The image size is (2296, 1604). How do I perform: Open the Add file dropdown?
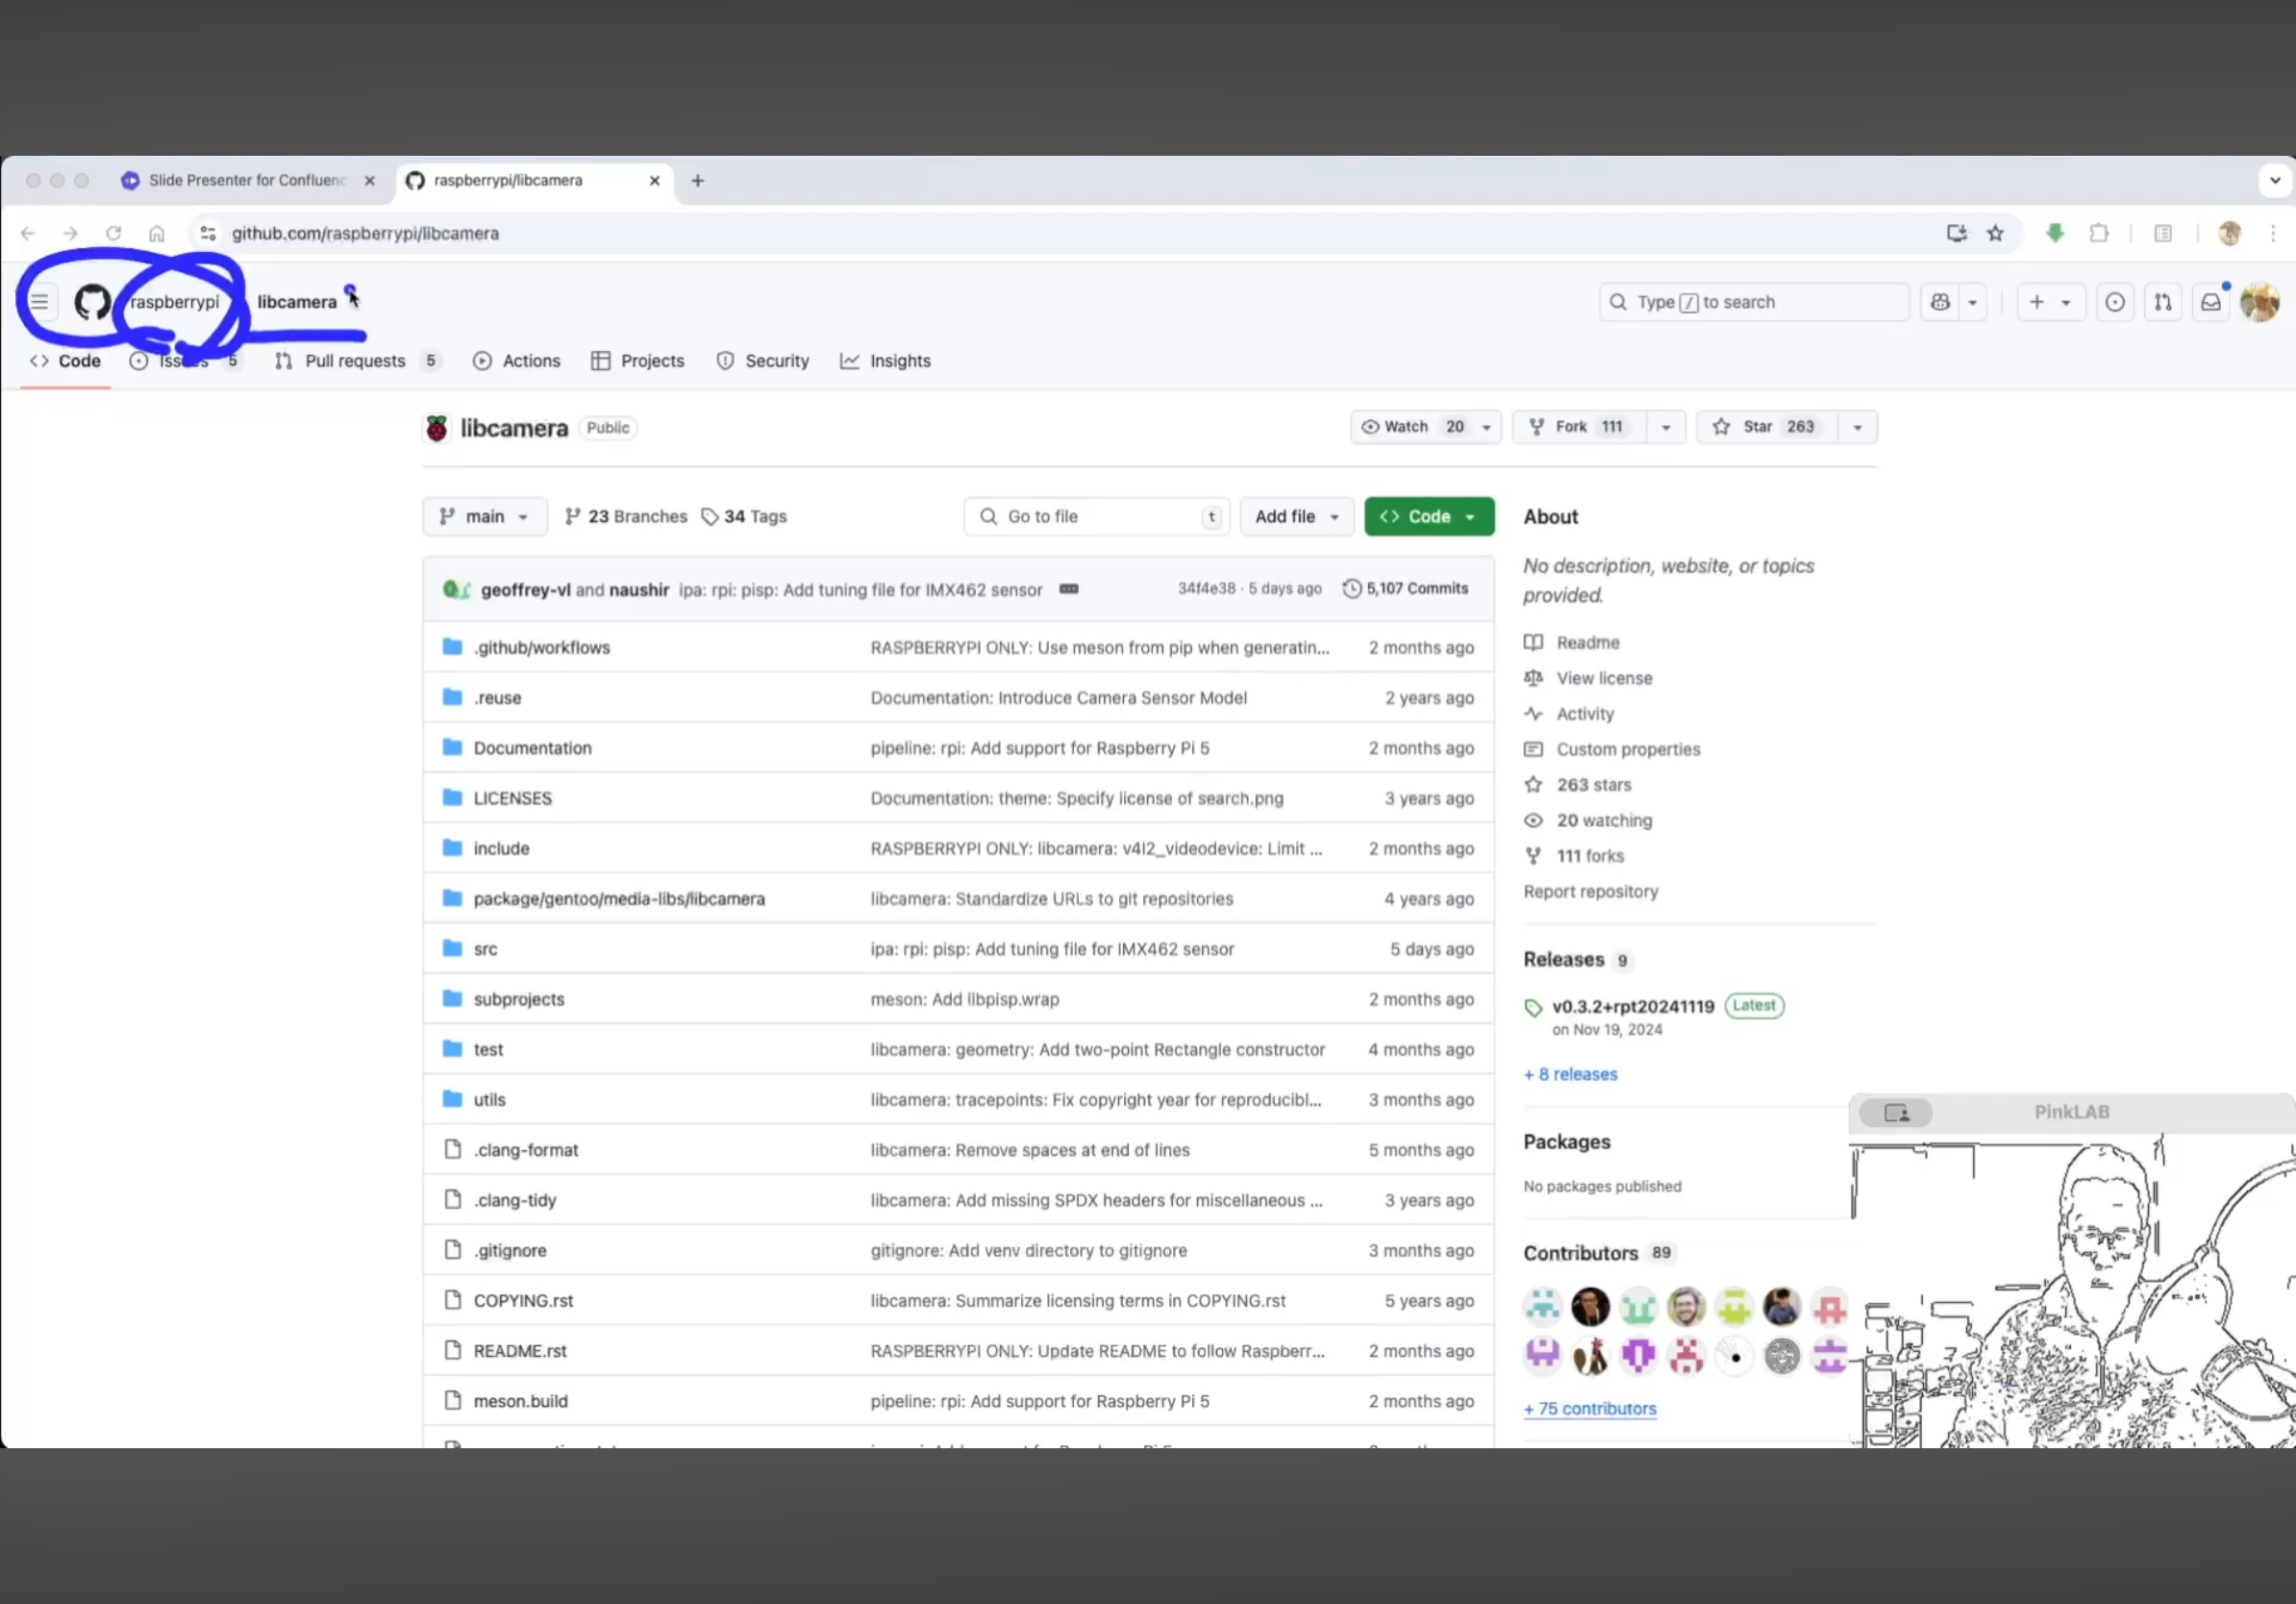(1296, 517)
